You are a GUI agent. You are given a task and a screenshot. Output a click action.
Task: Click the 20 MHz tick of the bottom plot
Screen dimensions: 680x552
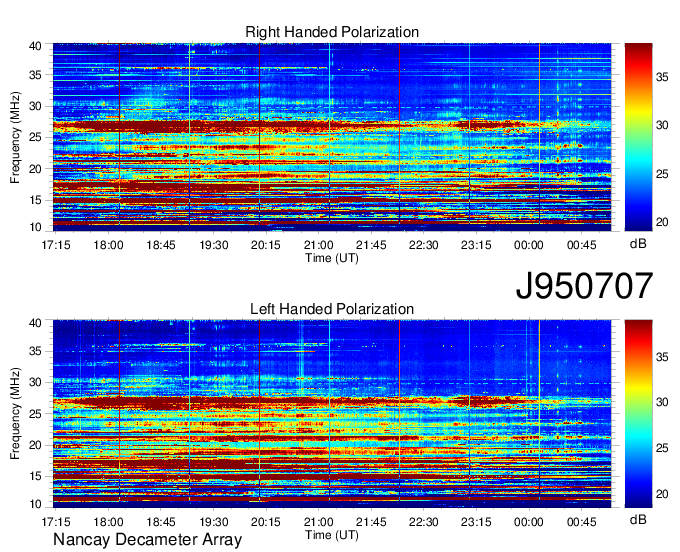pyautogui.click(x=35, y=445)
